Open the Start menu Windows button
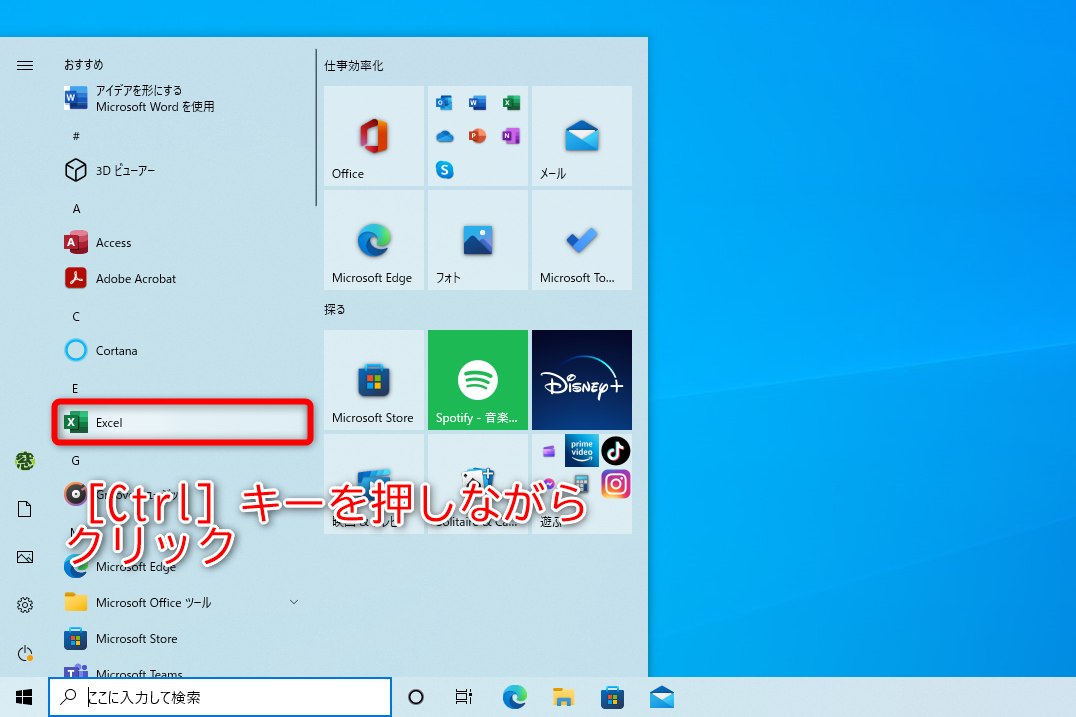The width and height of the screenshot is (1076, 717). click(24, 697)
